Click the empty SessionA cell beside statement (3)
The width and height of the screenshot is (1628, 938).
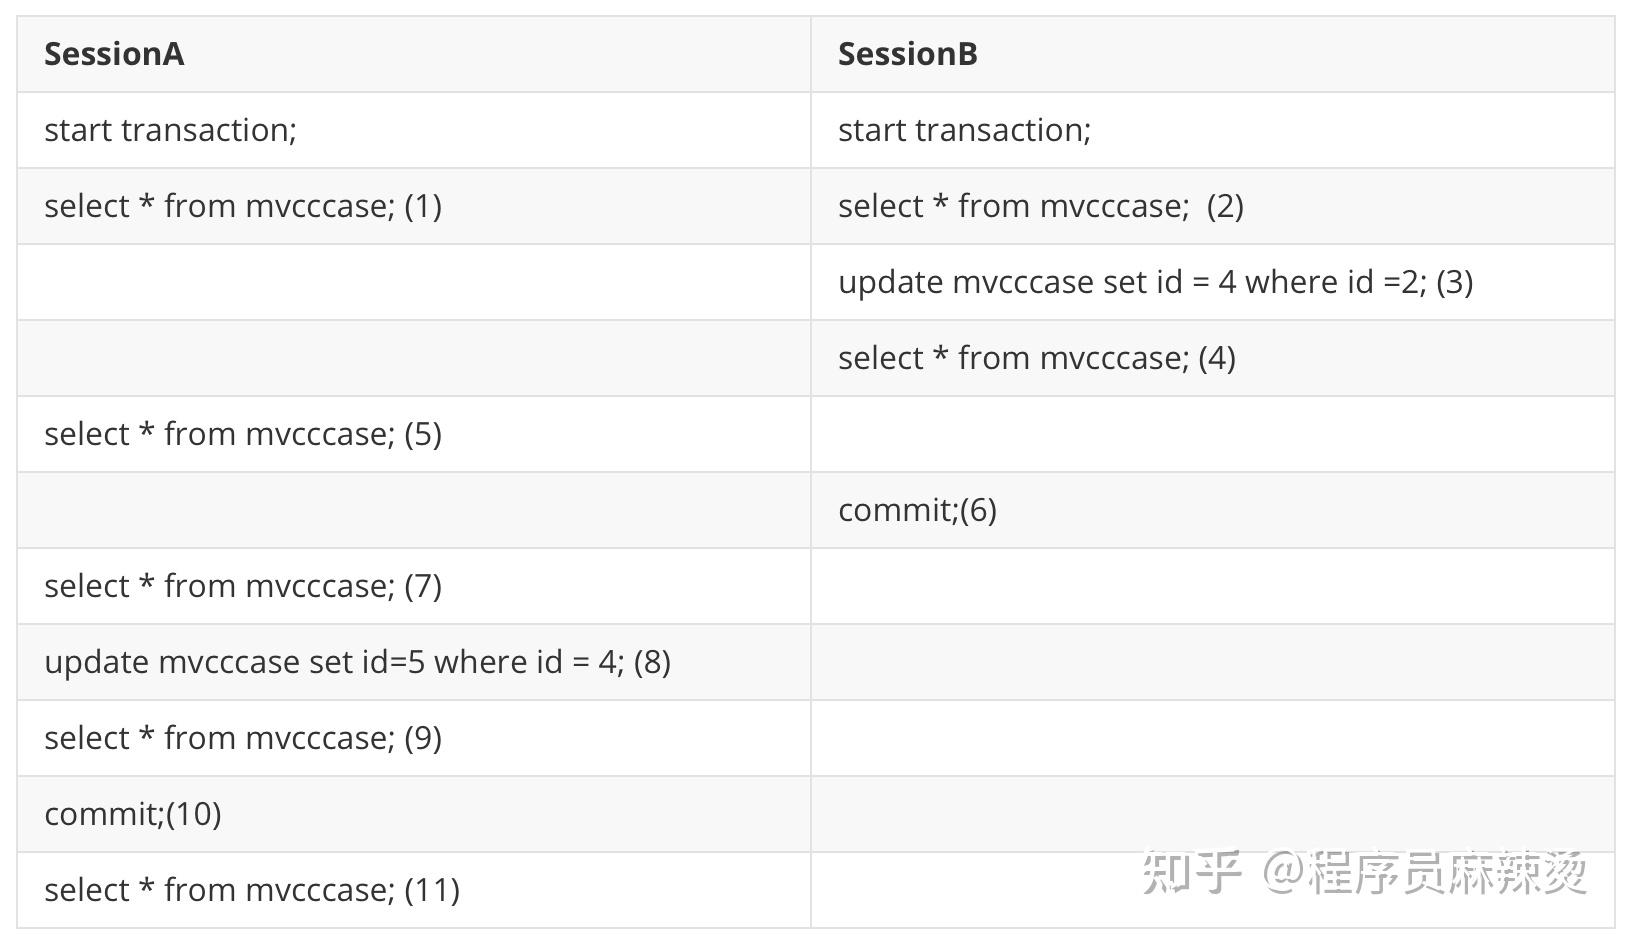point(413,282)
